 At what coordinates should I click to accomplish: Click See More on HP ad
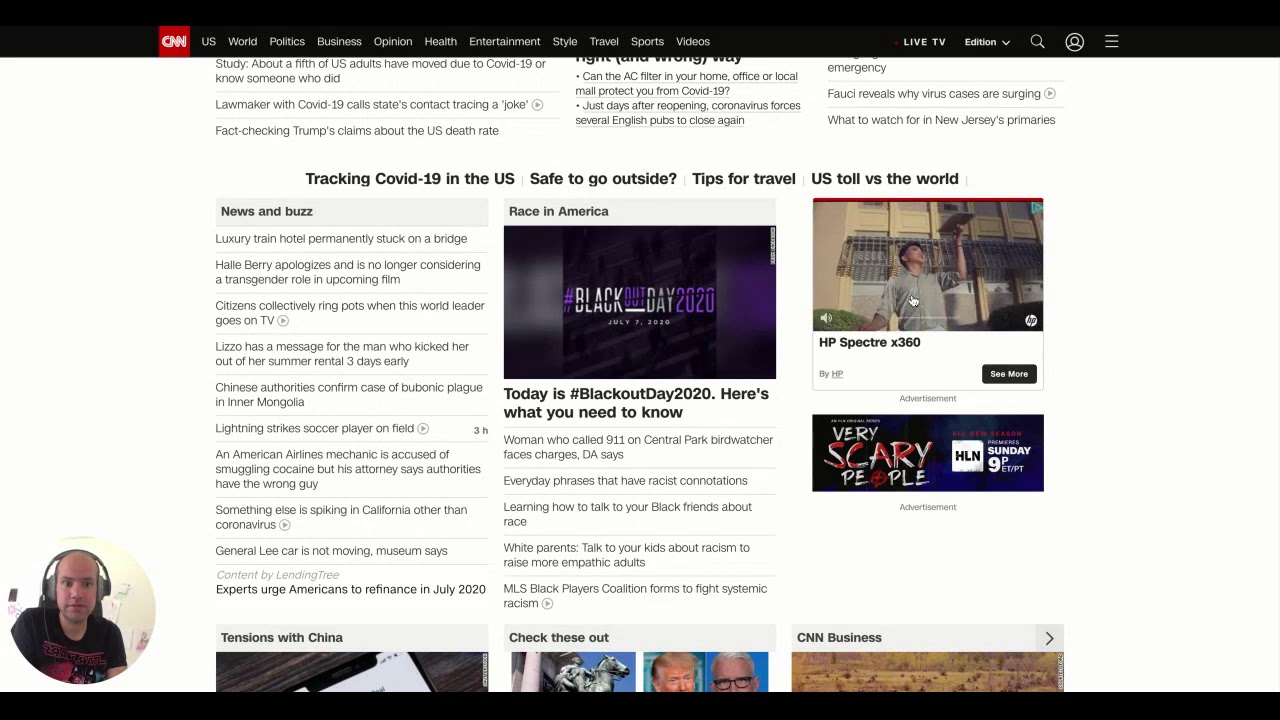click(1009, 374)
